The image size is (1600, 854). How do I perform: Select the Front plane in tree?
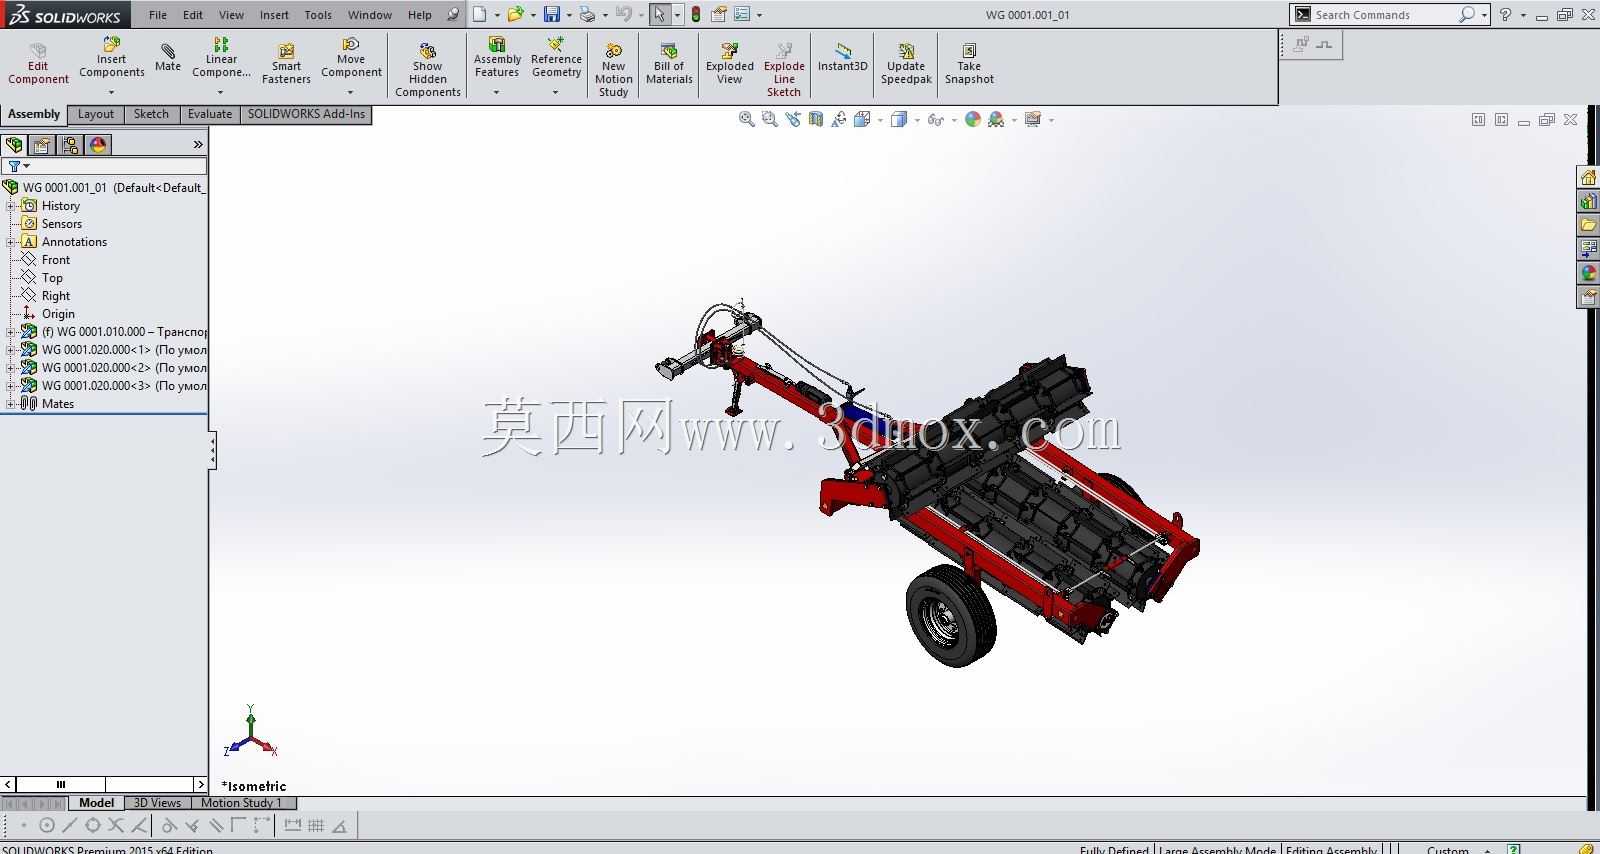pyautogui.click(x=56, y=260)
